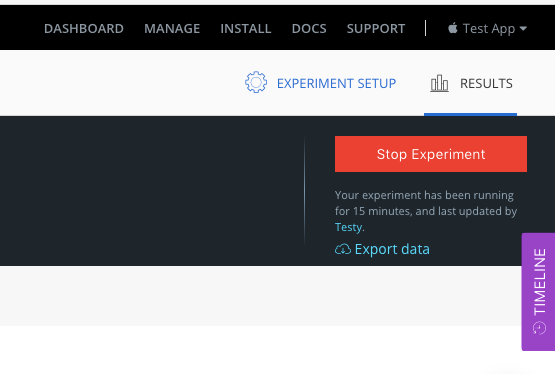
Task: Click Export data link
Action: pos(392,249)
